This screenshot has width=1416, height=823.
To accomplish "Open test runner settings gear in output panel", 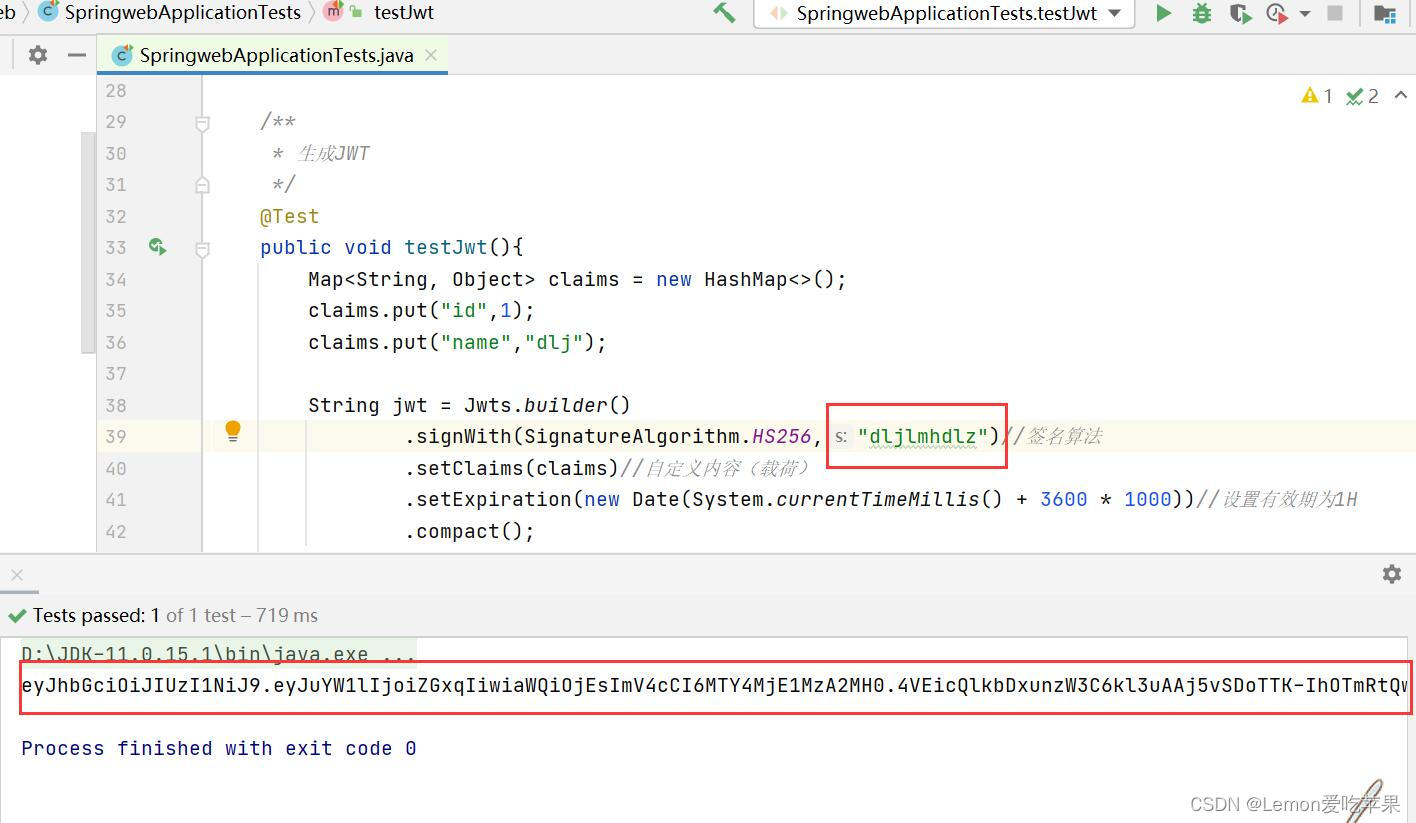I will pos(1391,573).
